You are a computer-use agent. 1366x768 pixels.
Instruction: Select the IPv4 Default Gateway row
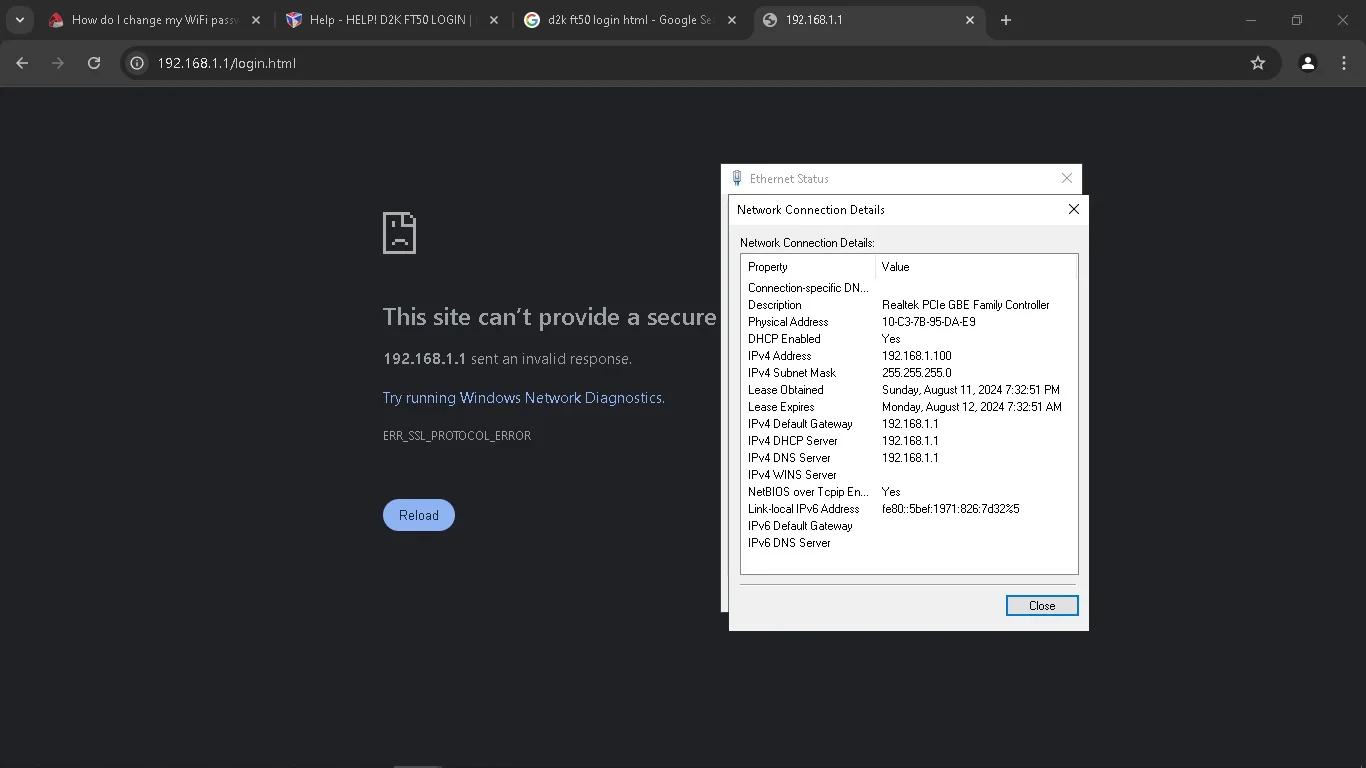coord(909,424)
